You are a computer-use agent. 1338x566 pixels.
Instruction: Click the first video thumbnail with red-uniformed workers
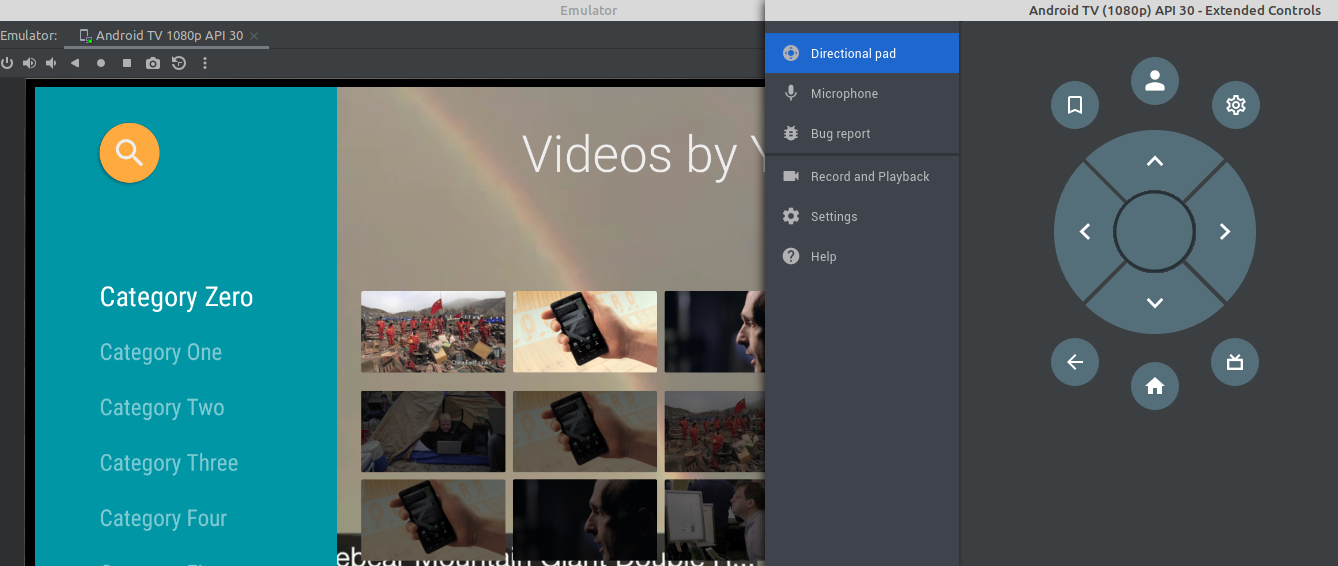[433, 331]
